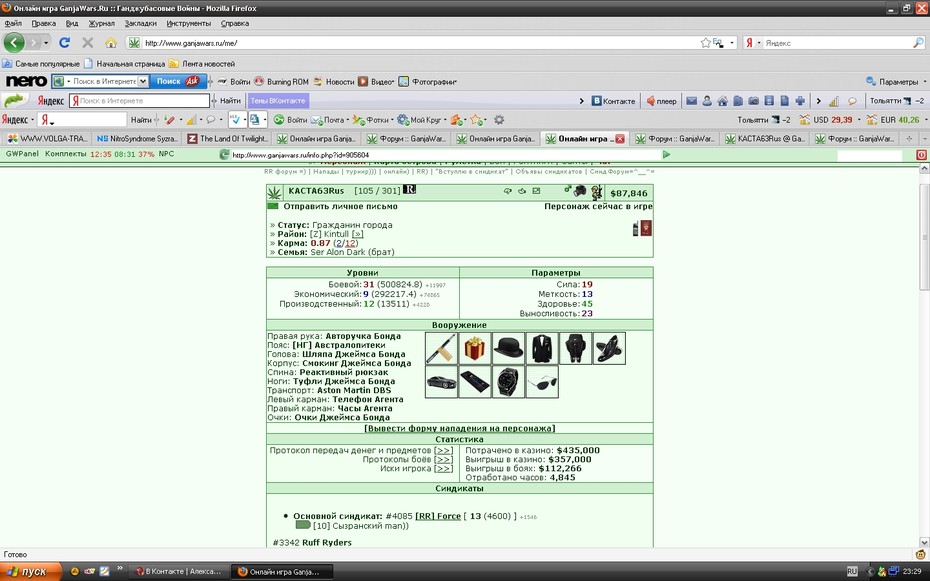Viewport: 930px width, 581px height.
Task: Switch to the NitroSyndrome Syzra tab
Action: (137, 138)
